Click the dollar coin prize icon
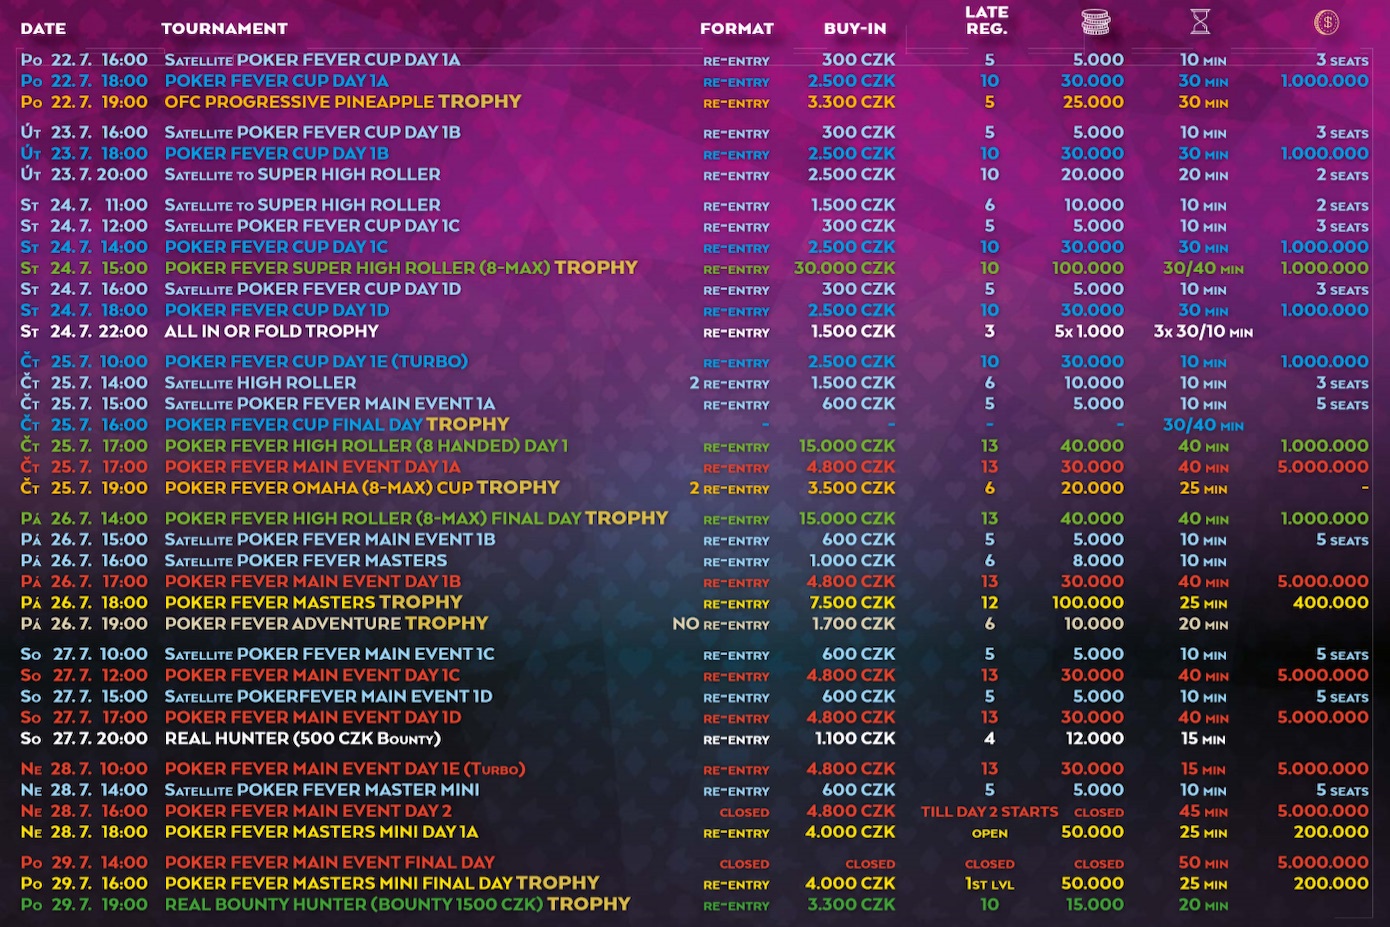Screen dimensions: 1390x927 coord(1326,21)
